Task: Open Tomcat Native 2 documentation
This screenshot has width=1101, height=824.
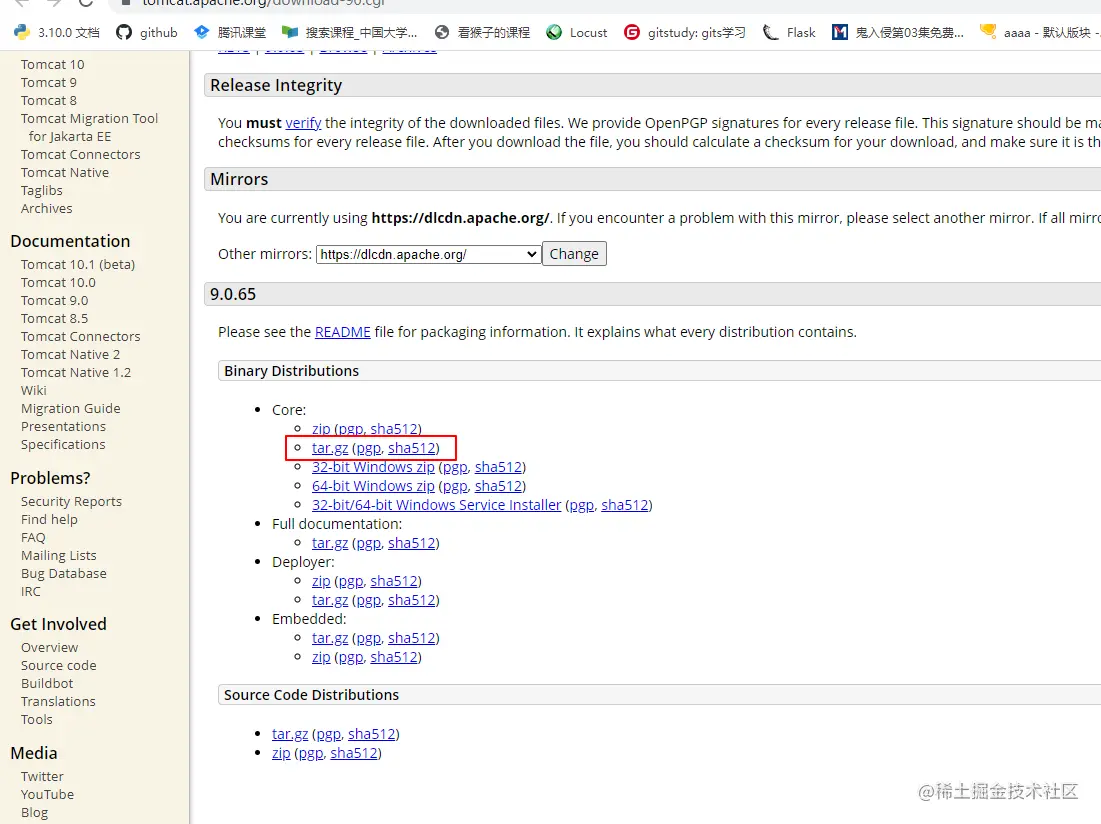Action: pos(70,354)
